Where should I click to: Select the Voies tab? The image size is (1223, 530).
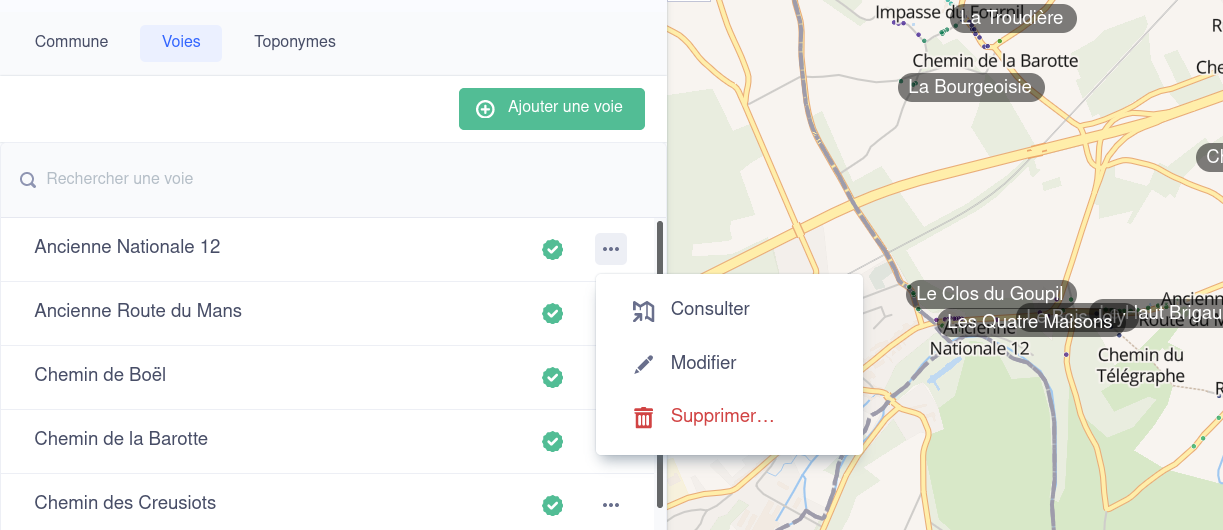point(181,42)
